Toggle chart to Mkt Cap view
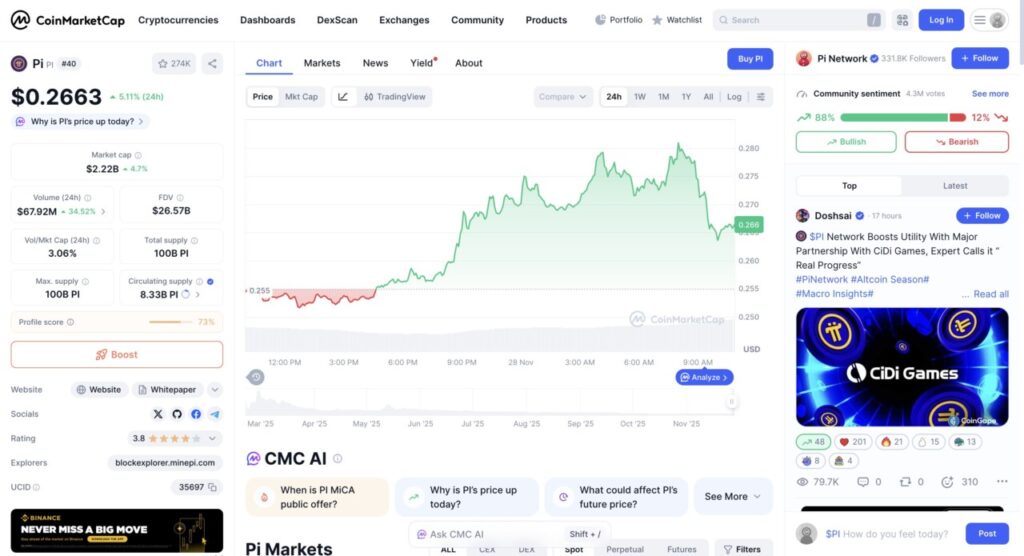The image size is (1024, 556). (301, 97)
